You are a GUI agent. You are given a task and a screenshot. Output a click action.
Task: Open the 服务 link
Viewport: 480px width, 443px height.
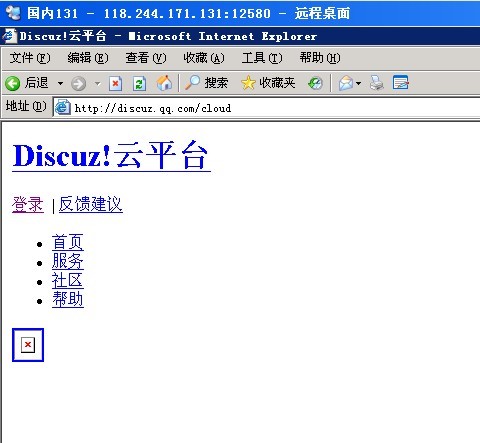coord(68,261)
